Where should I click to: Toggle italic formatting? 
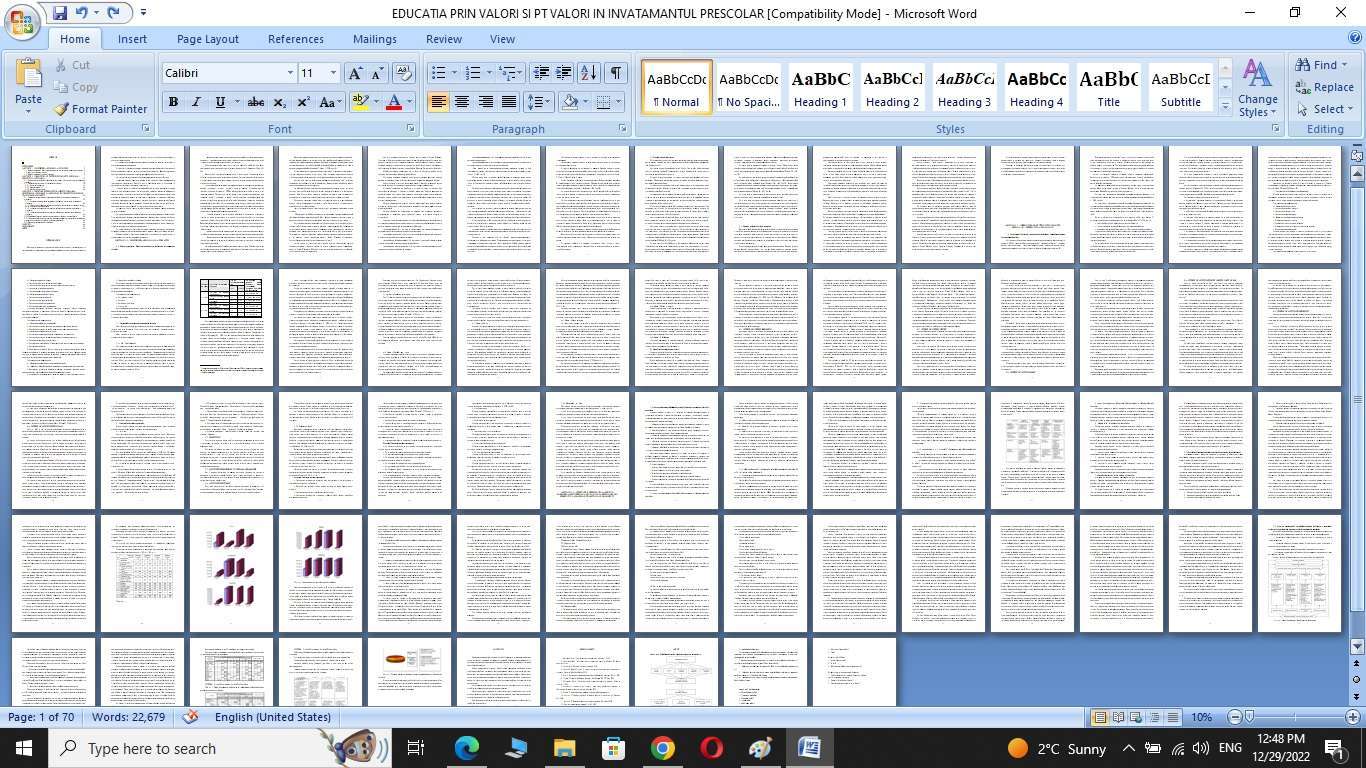click(196, 102)
